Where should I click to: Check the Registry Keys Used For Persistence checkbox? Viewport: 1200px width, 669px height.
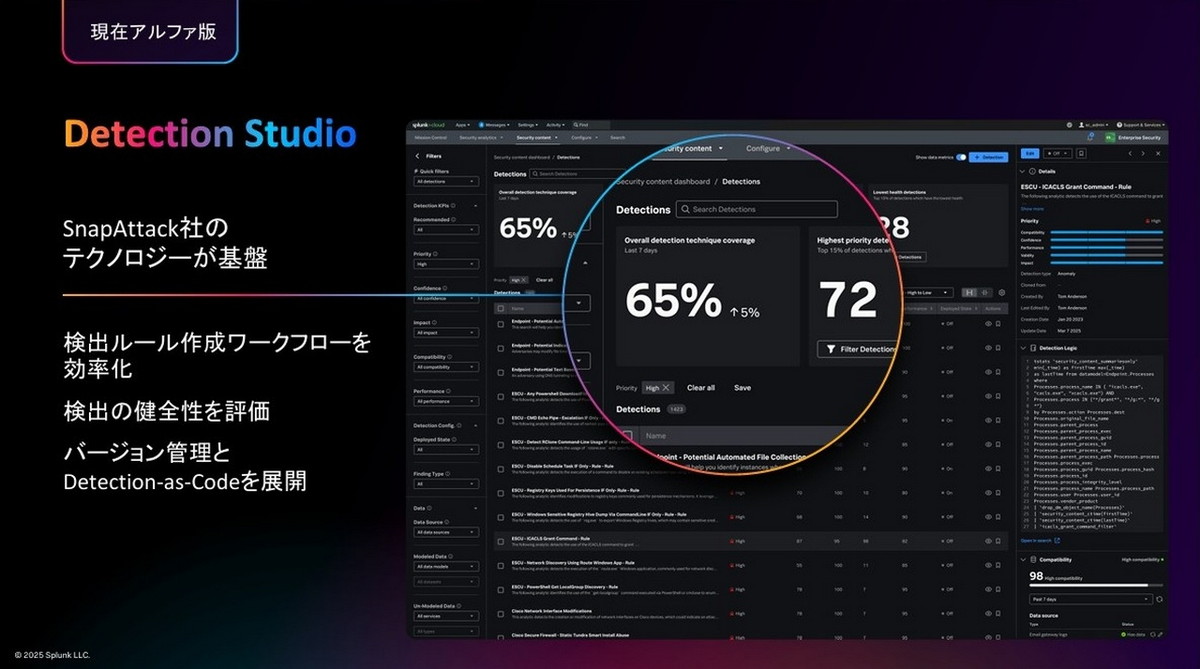pyautogui.click(x=501, y=491)
